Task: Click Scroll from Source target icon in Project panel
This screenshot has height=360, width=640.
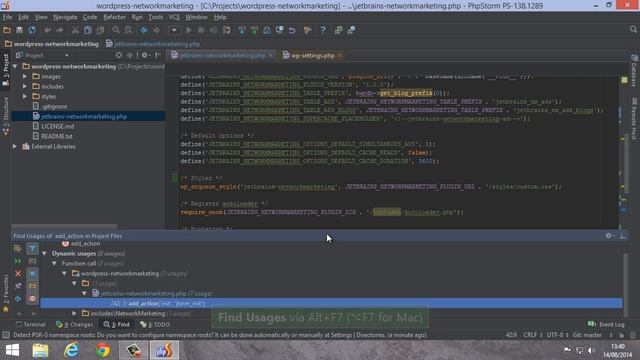Action: click(x=119, y=55)
